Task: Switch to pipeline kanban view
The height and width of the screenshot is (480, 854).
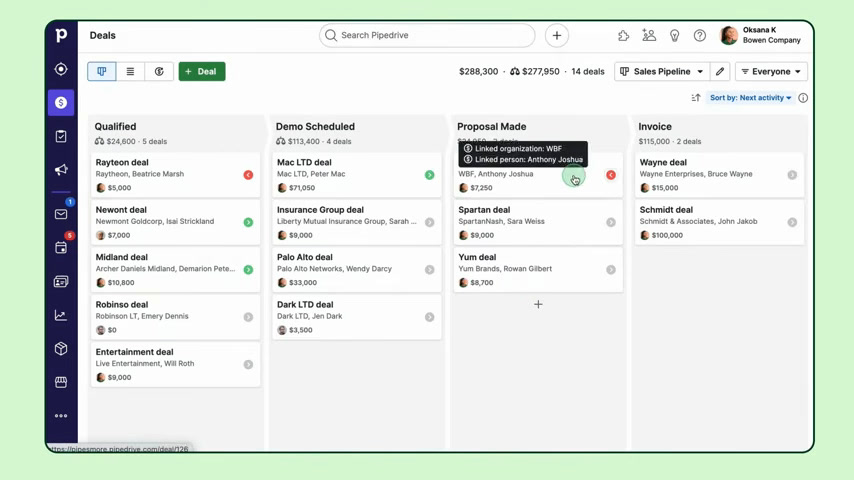Action: coord(102,71)
